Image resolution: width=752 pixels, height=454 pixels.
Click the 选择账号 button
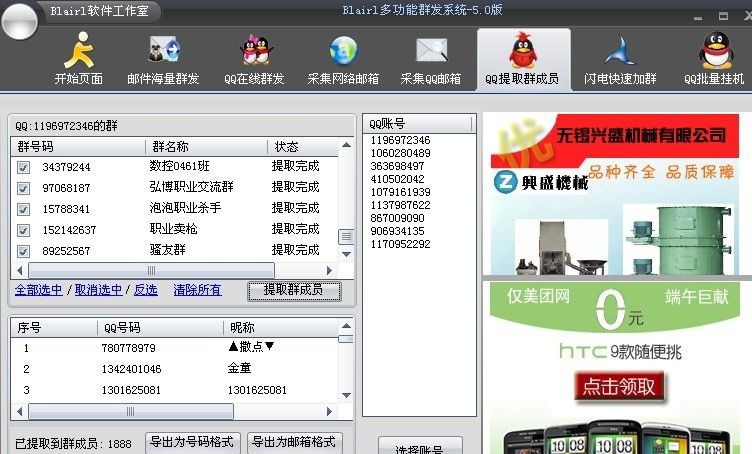tap(420, 446)
